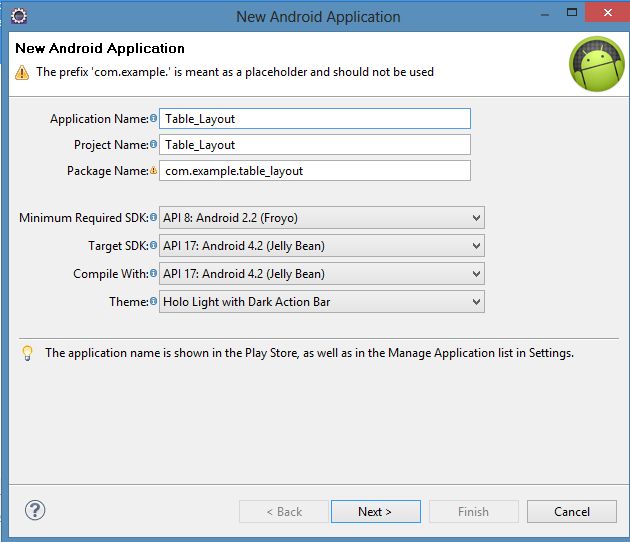
Task: Click warning icon beside Package Name
Action: [x=154, y=171]
